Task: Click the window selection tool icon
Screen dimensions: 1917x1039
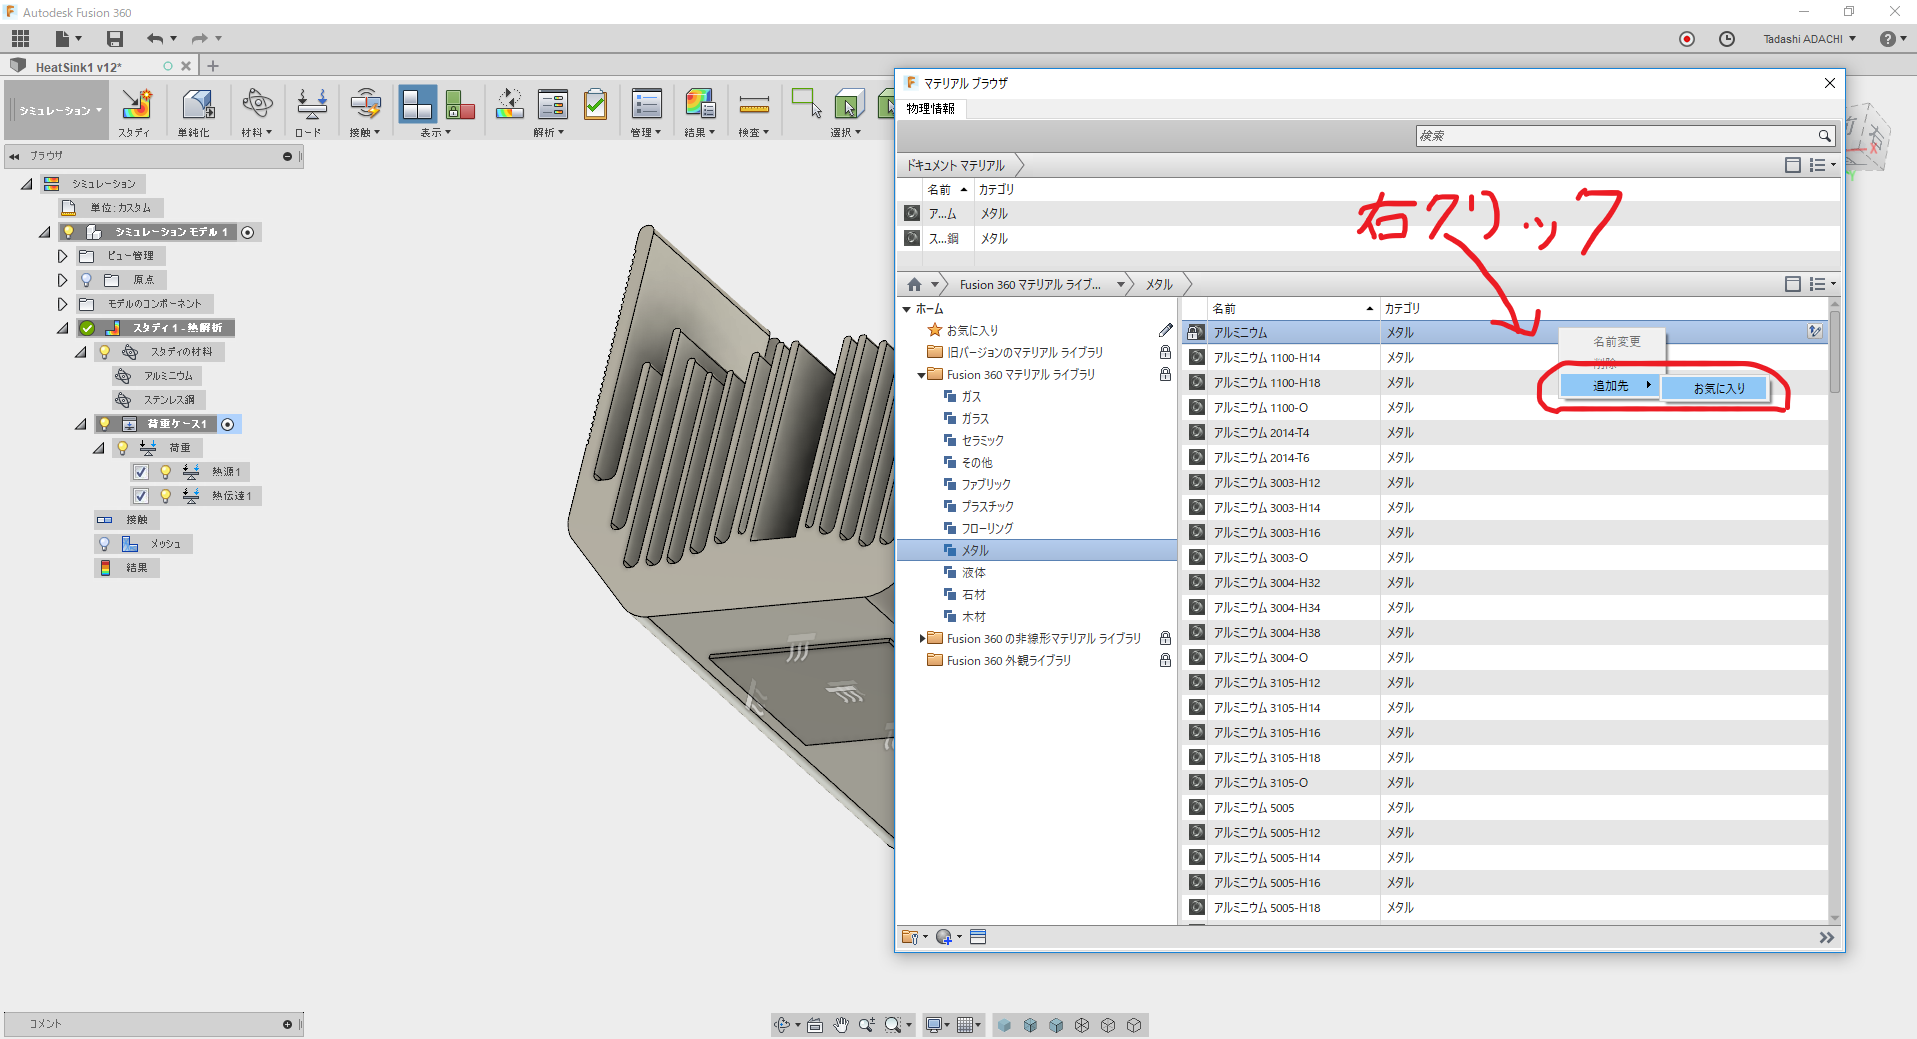Action: (x=806, y=103)
